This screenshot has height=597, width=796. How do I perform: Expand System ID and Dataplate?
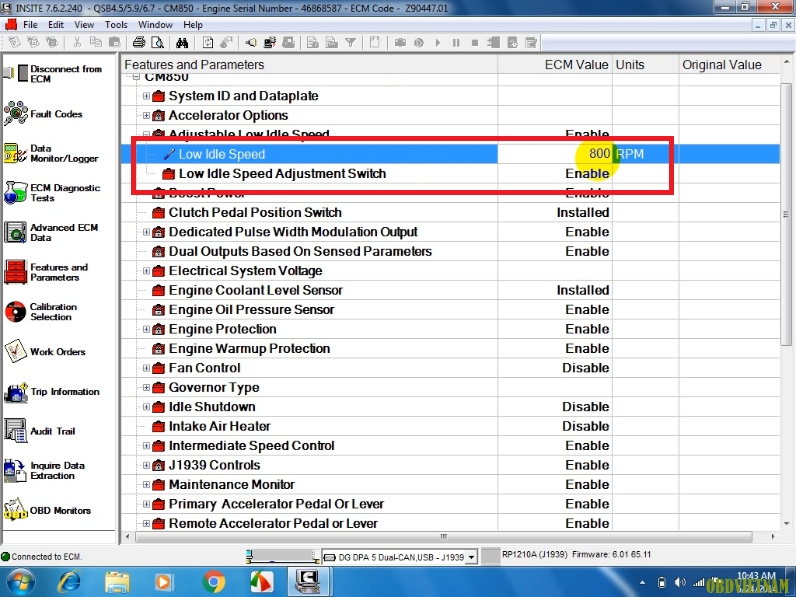[x=146, y=96]
